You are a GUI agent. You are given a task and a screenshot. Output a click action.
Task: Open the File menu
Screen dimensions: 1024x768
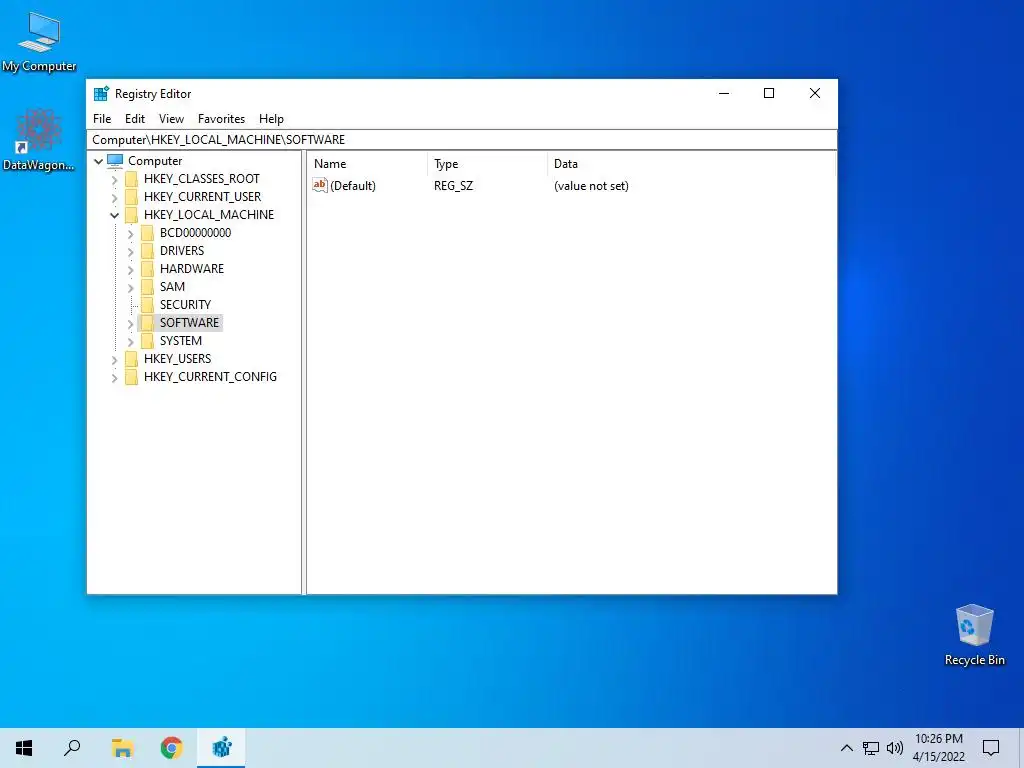tap(102, 119)
